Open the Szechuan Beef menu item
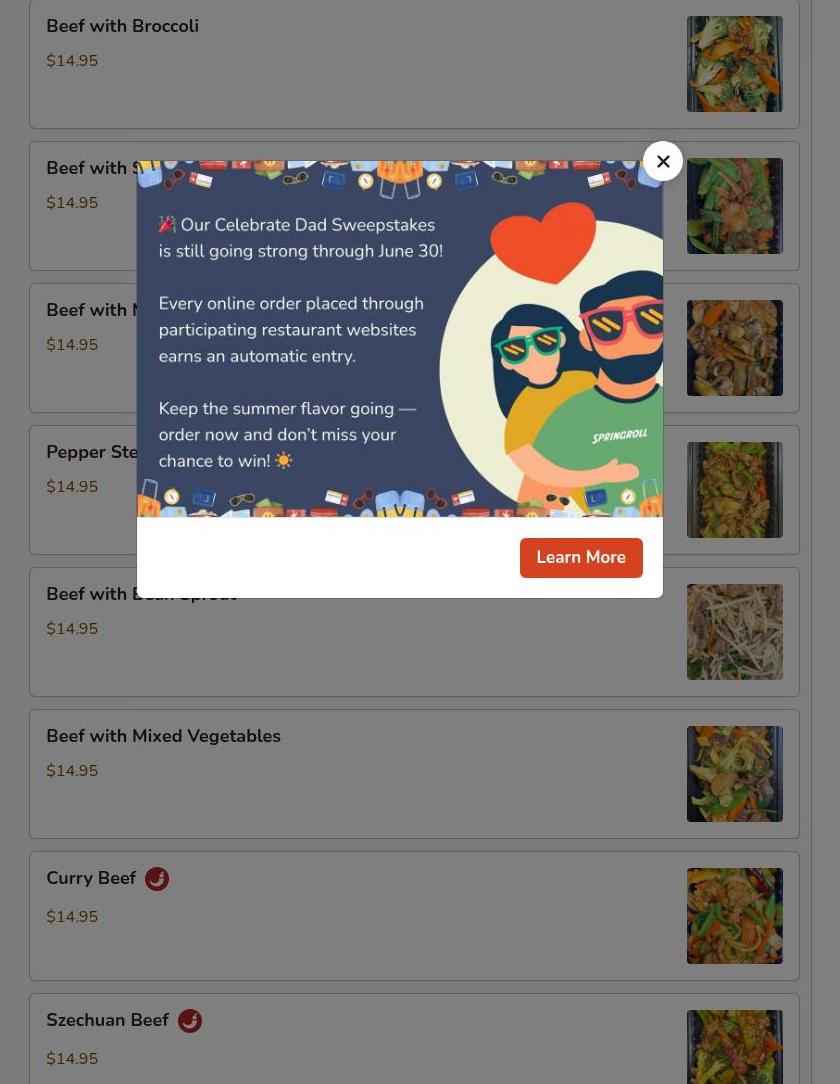 click(x=414, y=1039)
